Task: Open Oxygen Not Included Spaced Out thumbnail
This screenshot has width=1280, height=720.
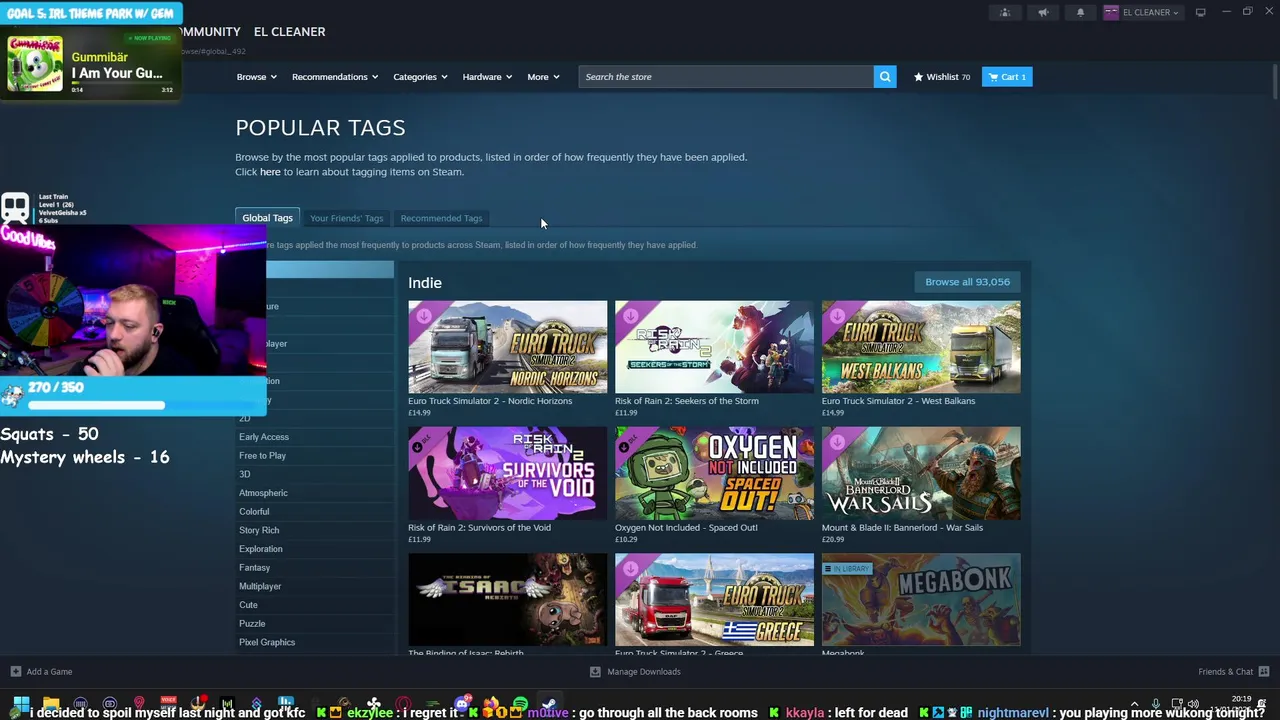Action: tap(714, 473)
